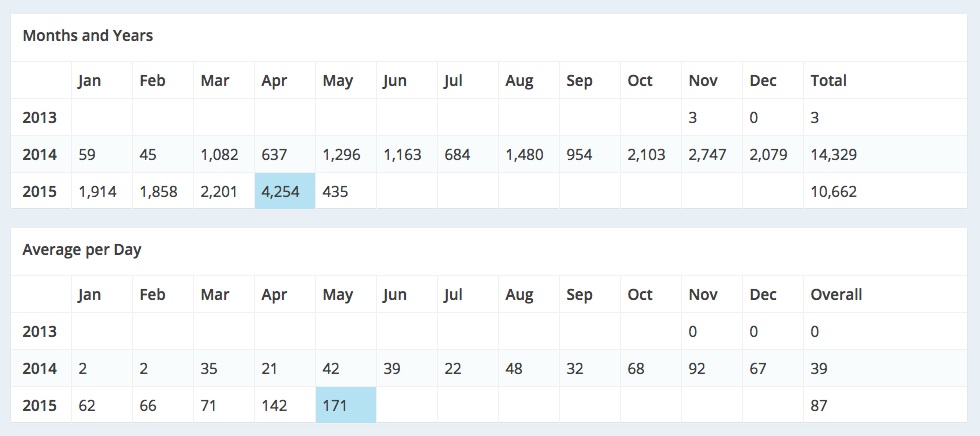Click the Total column header

[829, 81]
